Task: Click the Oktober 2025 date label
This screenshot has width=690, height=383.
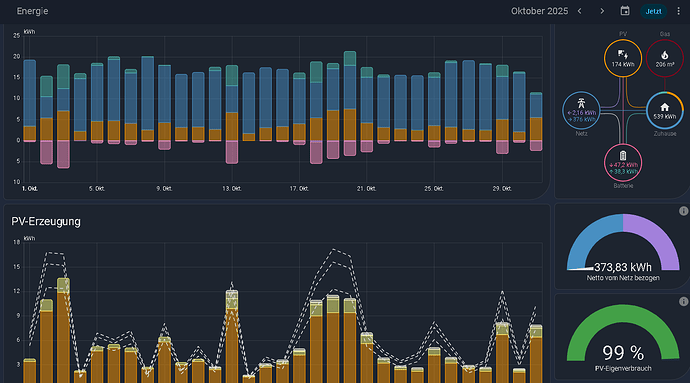Action: point(539,11)
